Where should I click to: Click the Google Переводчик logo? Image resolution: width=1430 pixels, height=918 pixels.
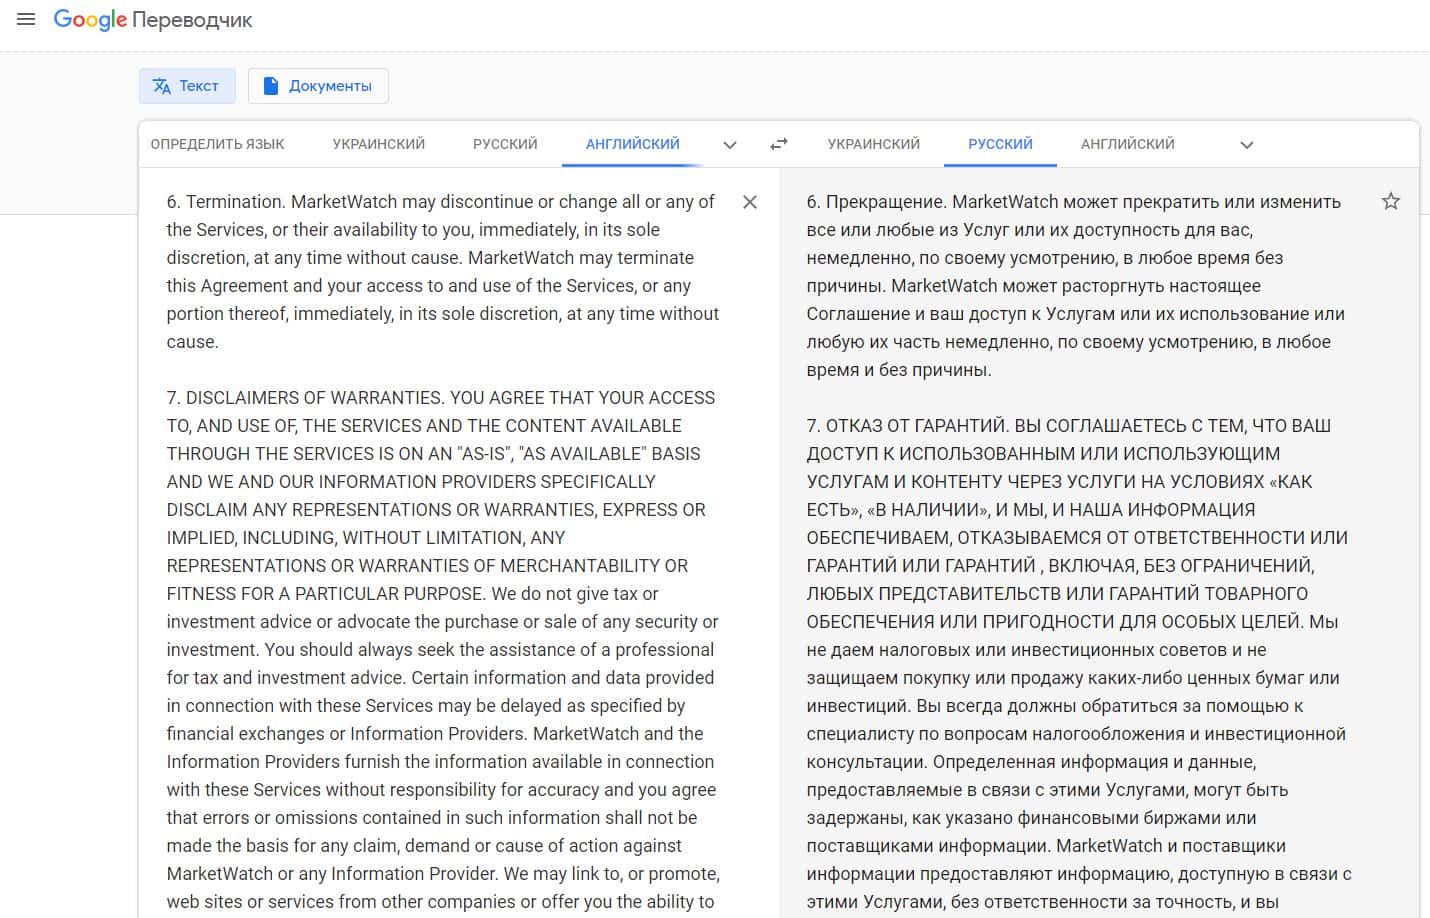click(153, 20)
